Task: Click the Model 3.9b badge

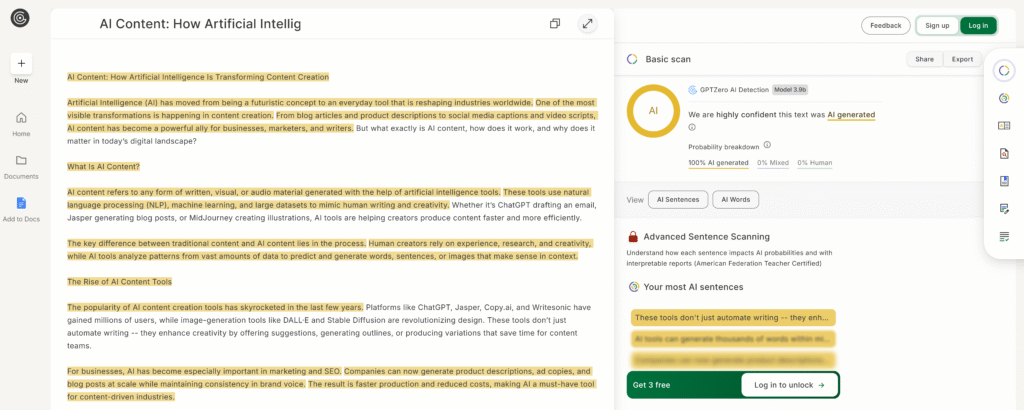Action: point(790,89)
